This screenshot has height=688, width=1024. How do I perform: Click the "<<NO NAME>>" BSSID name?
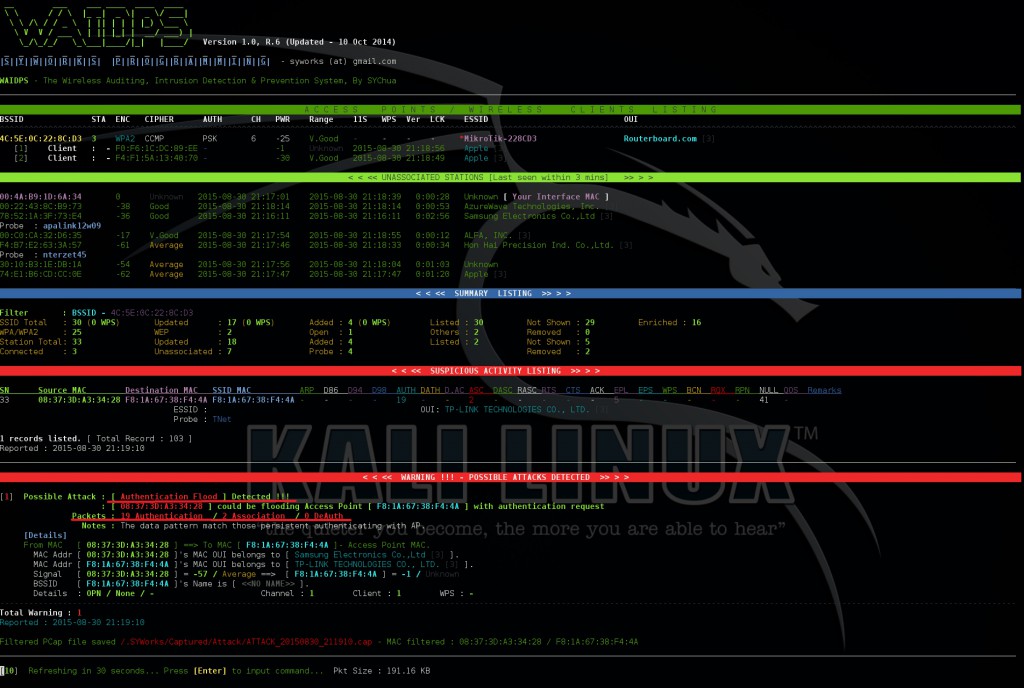point(268,584)
